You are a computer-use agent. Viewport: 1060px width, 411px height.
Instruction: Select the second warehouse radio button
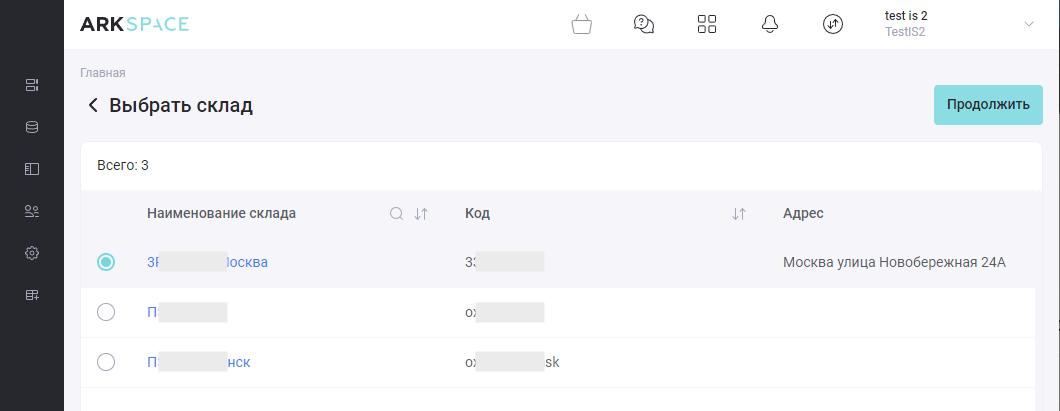(x=105, y=312)
